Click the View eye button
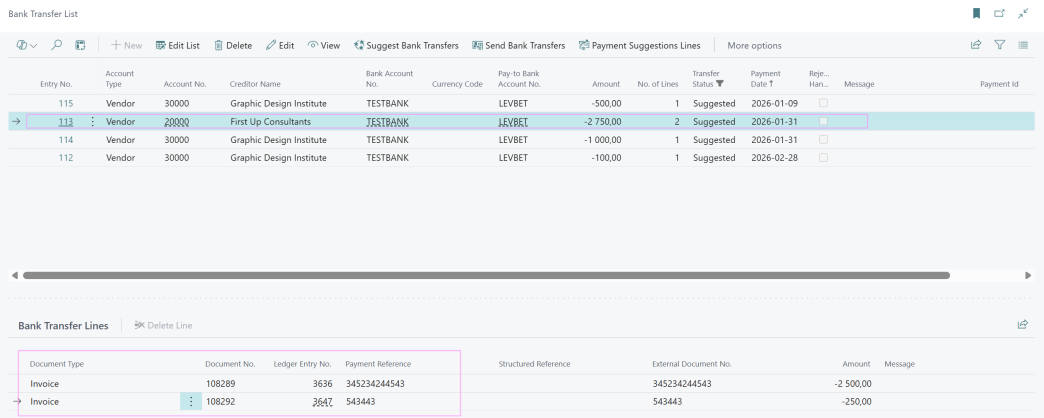The height and width of the screenshot is (418, 1044). (x=324, y=45)
